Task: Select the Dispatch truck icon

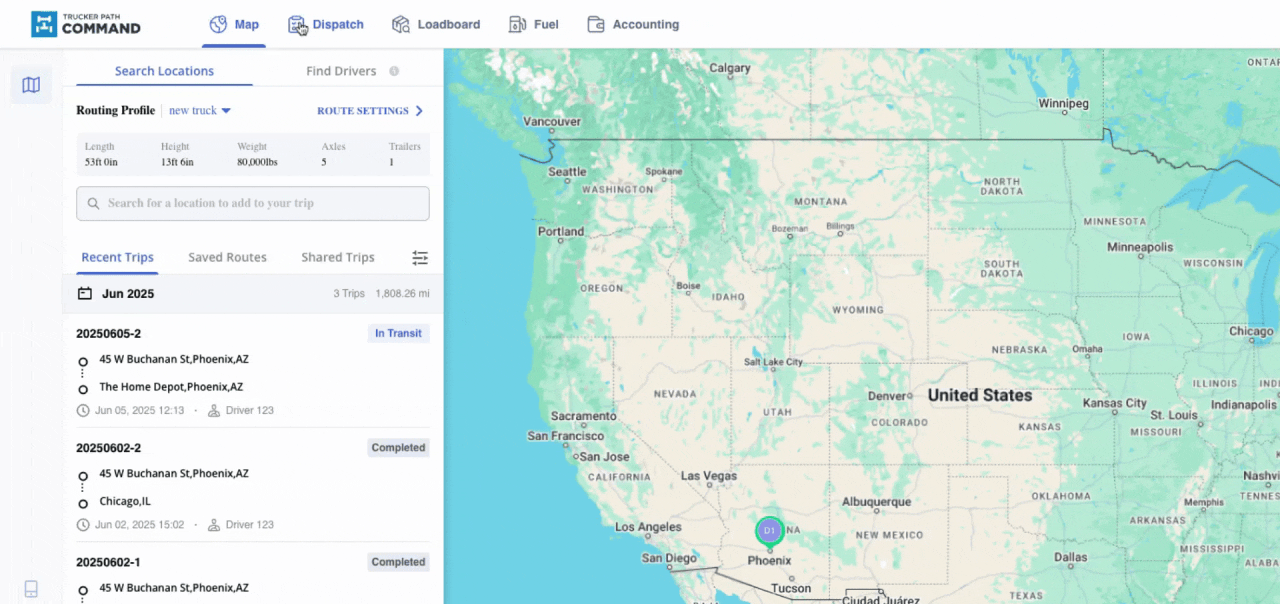Action: point(297,24)
